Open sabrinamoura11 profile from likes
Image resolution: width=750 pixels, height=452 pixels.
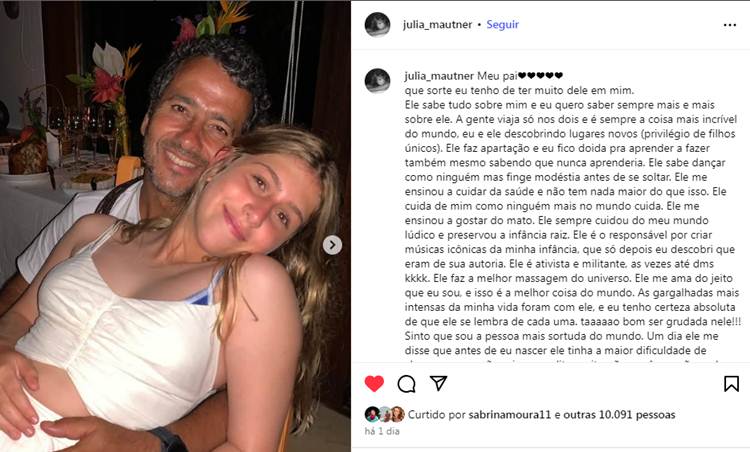[509, 415]
